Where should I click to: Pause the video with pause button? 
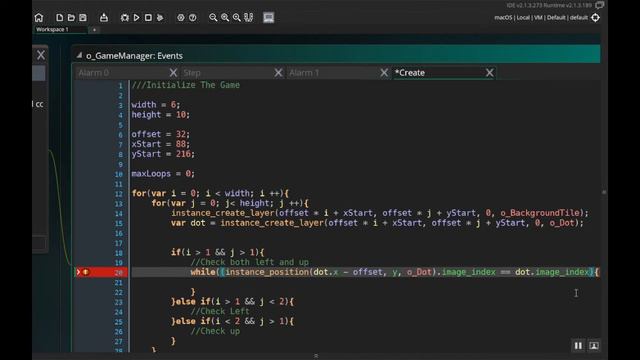[578, 346]
